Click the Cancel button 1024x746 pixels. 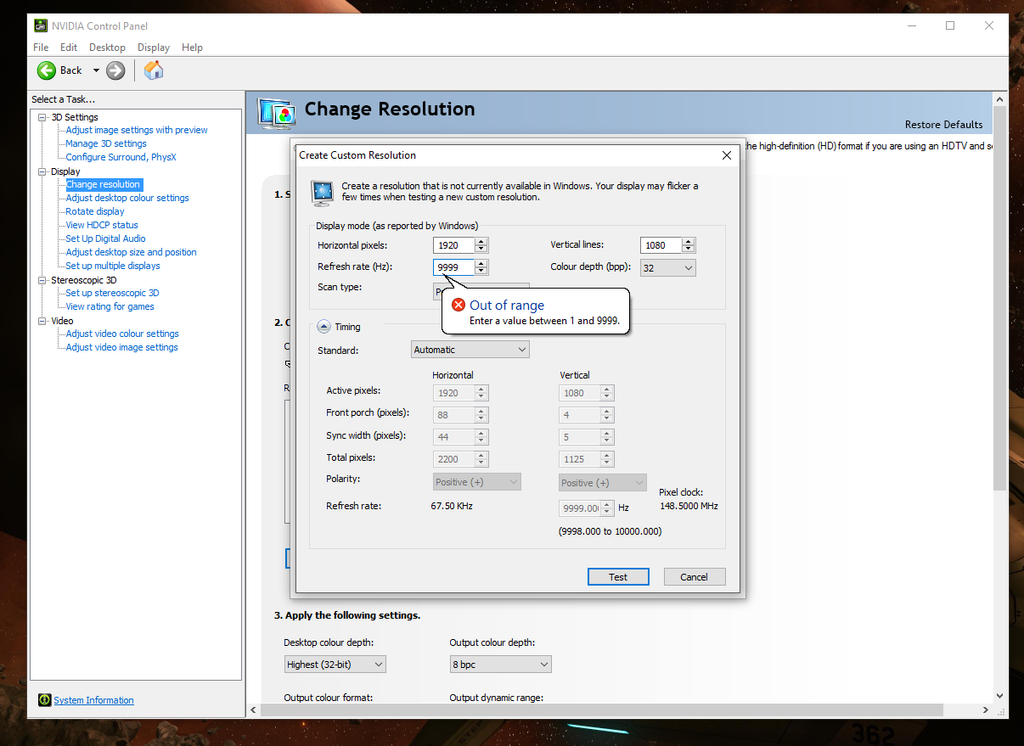point(694,576)
